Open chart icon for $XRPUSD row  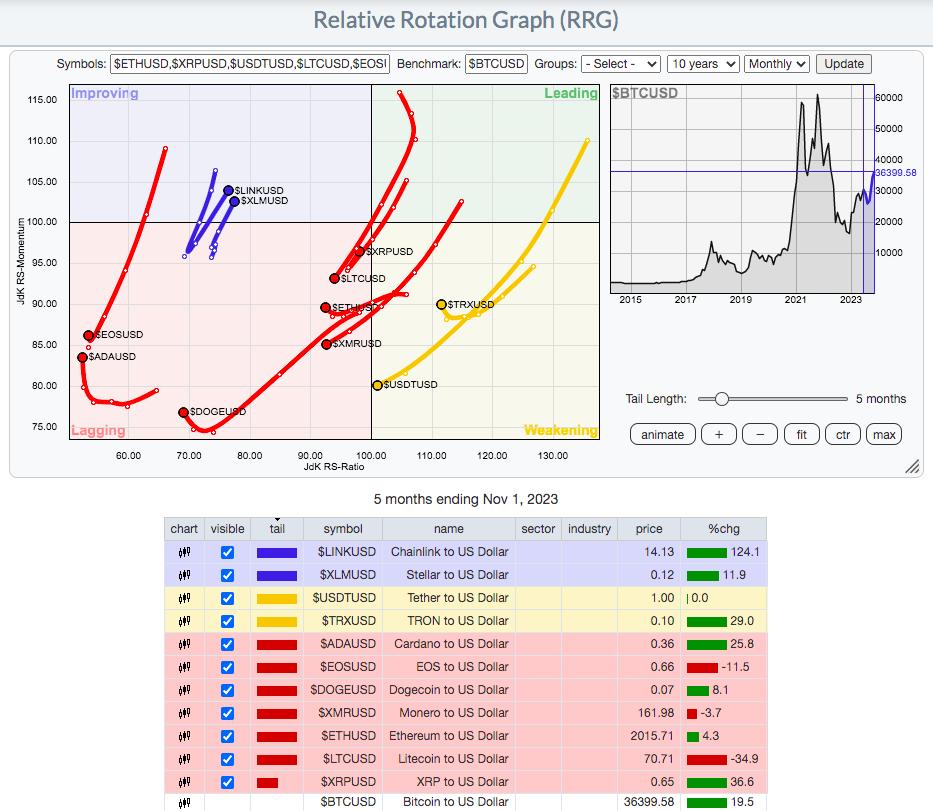[x=184, y=782]
